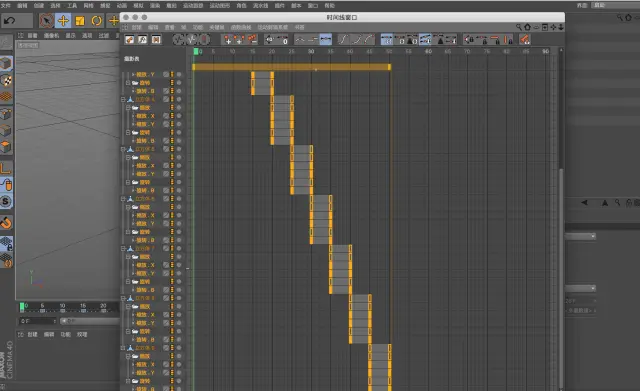Viewport: 640px width, 391px height.
Task: Collapse the 立方体.5 object in timeline tree
Action: (123, 149)
